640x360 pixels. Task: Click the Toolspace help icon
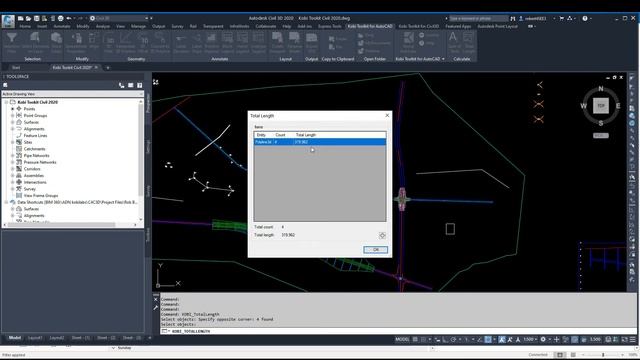(140, 85)
